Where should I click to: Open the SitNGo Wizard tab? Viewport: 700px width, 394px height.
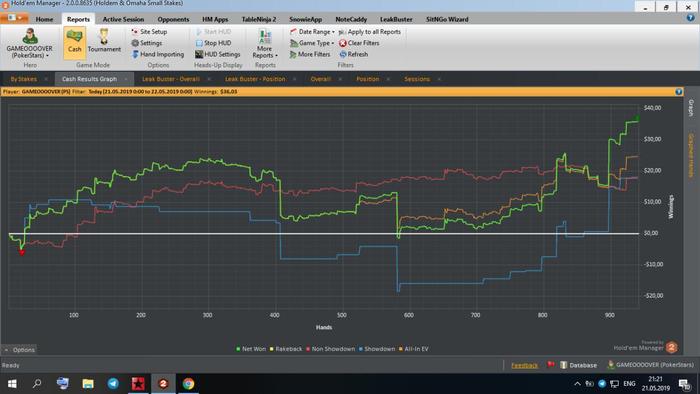pos(447,19)
